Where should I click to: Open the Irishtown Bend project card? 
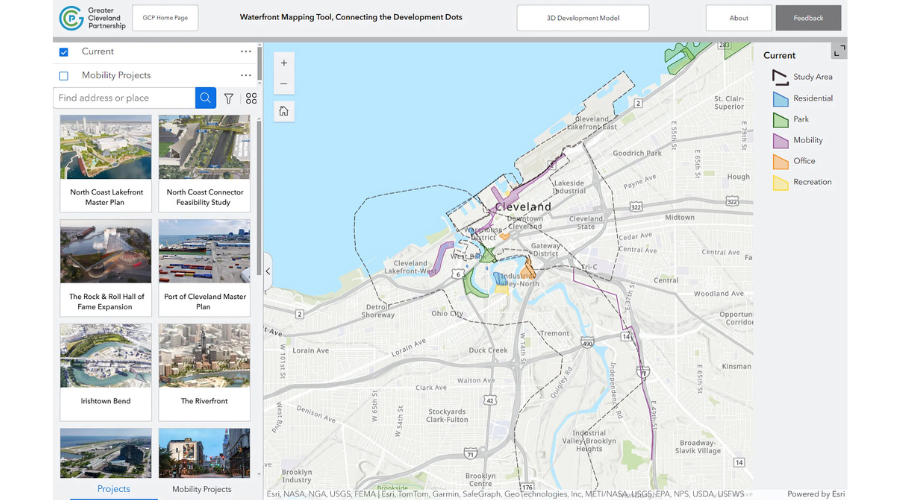pyautogui.click(x=106, y=372)
